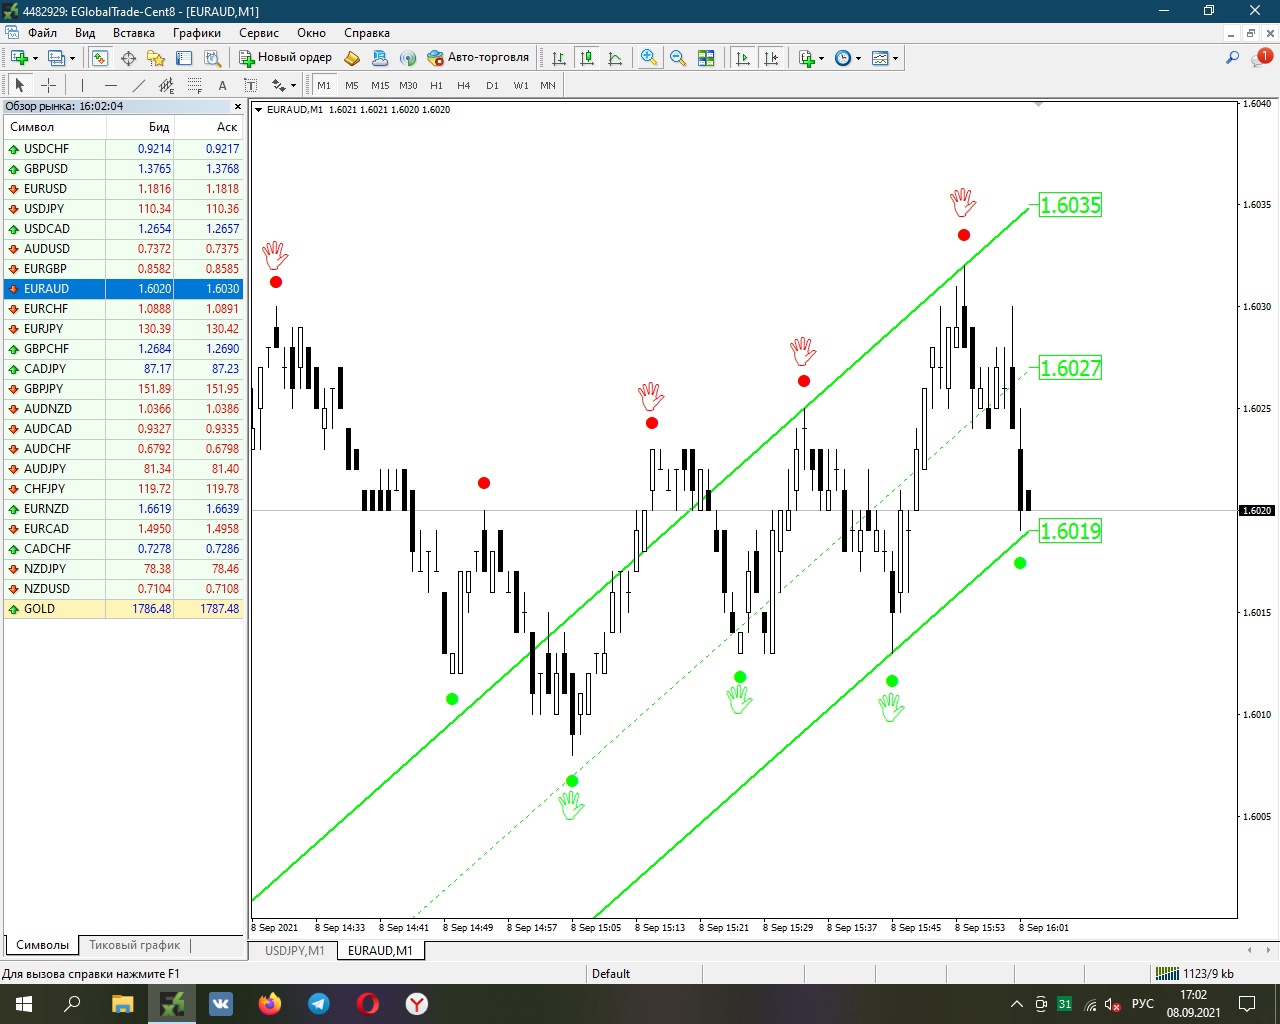Viewport: 1280px width, 1024px height.
Task: Select the Fibonacci retracement tool
Action: 195,85
